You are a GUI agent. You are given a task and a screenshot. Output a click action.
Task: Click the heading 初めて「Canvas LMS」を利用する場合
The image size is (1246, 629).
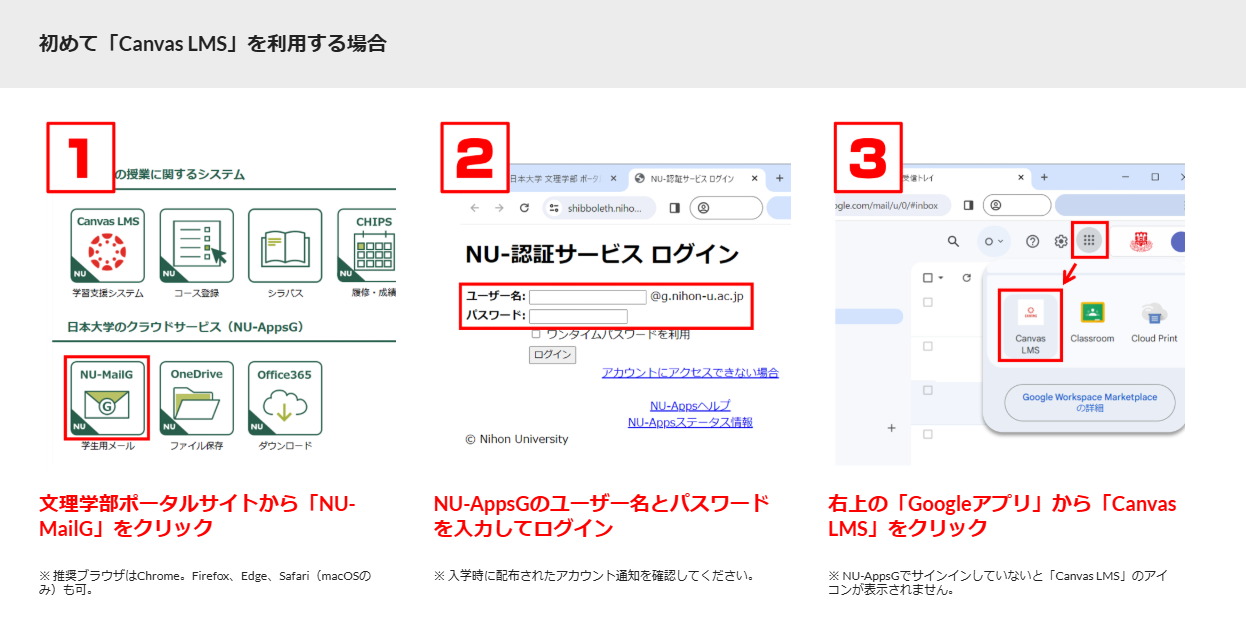tap(212, 44)
